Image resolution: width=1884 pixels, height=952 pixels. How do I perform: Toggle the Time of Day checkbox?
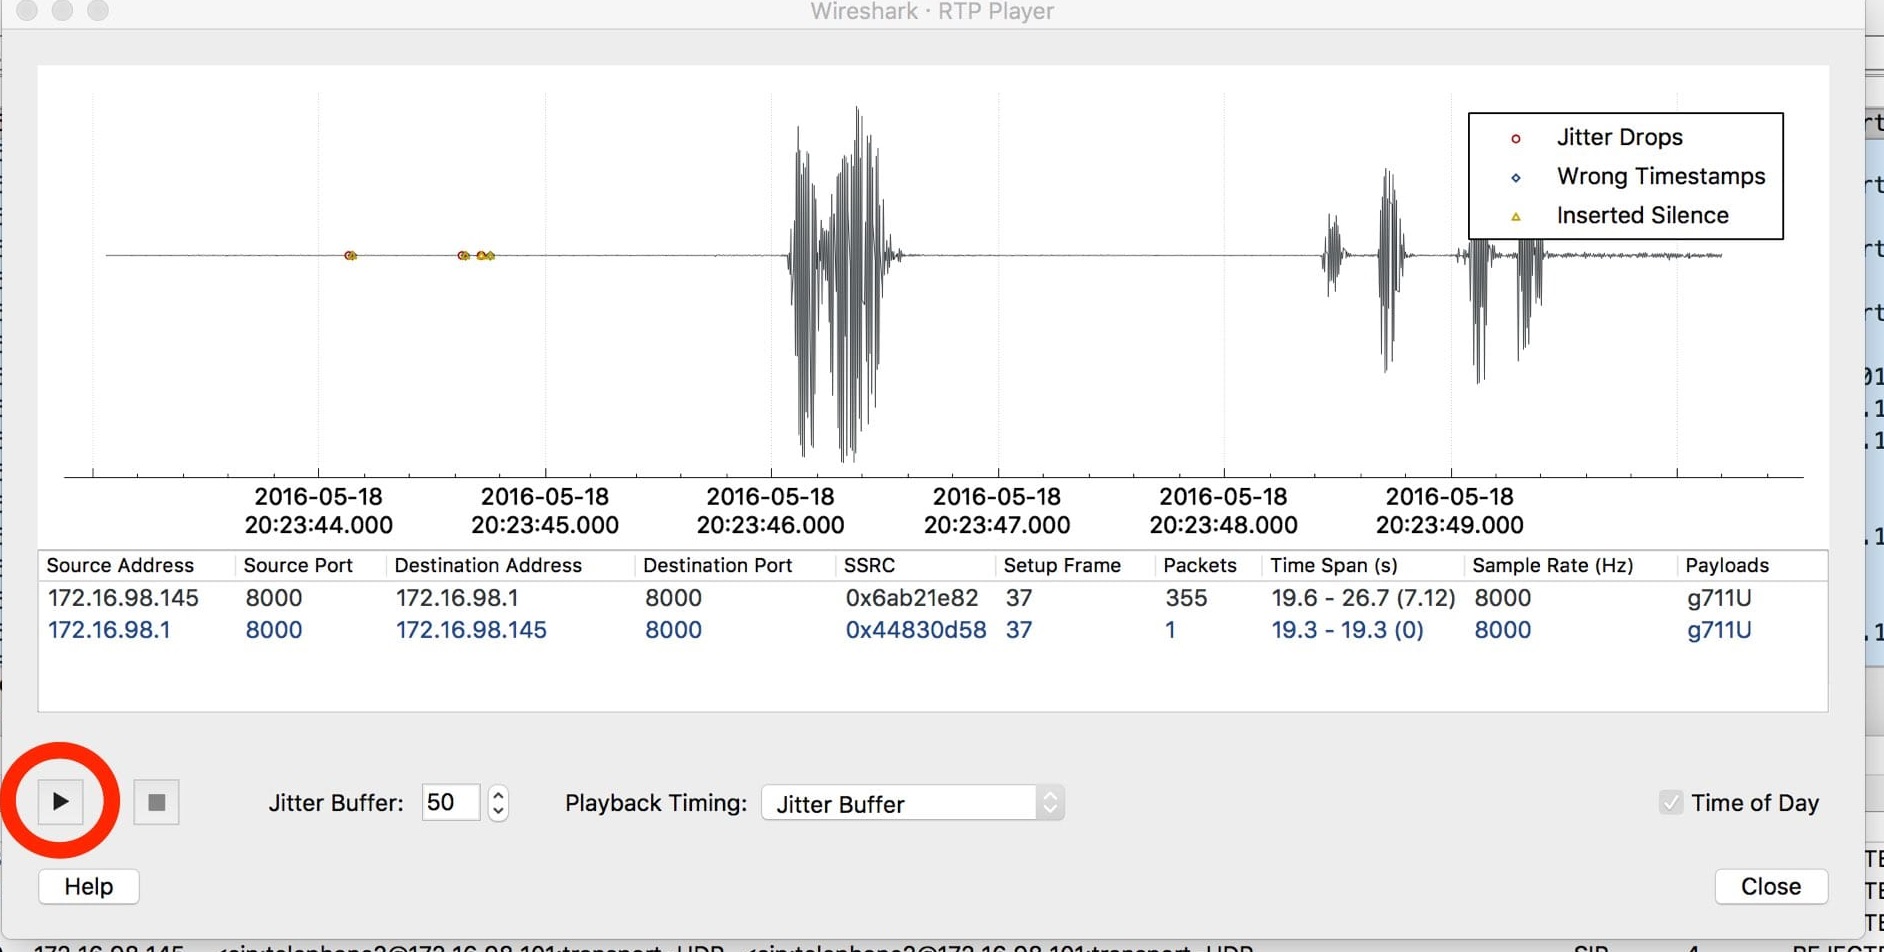pyautogui.click(x=1670, y=803)
